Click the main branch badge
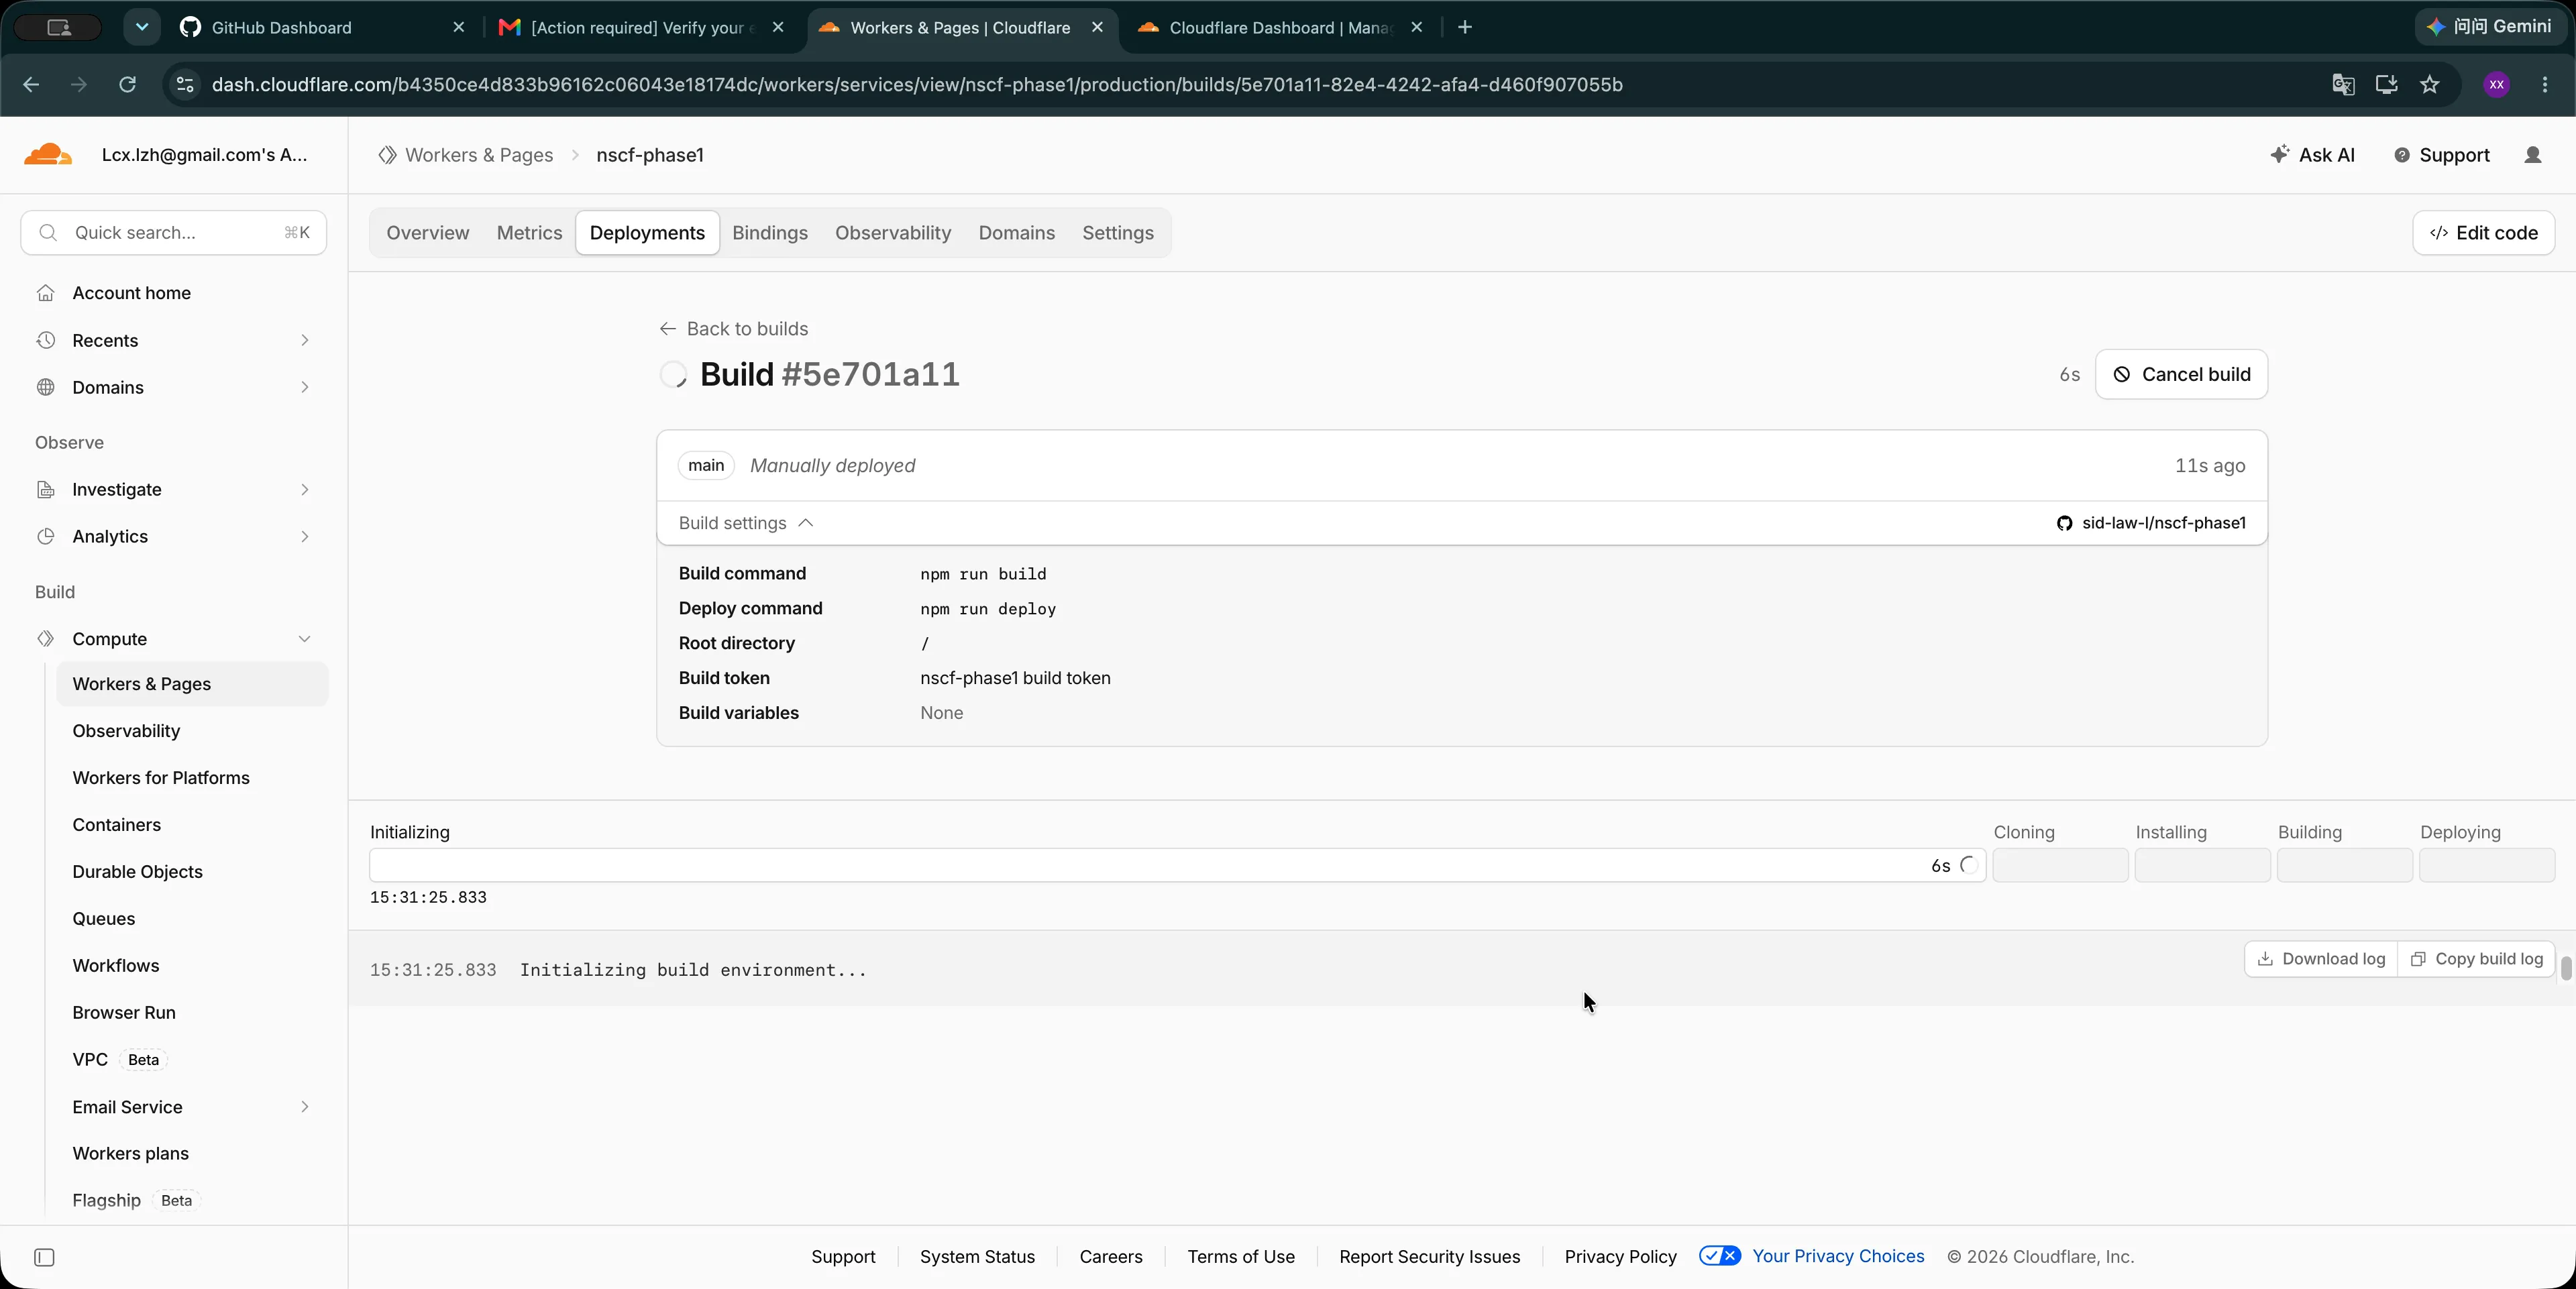 tap(706, 466)
